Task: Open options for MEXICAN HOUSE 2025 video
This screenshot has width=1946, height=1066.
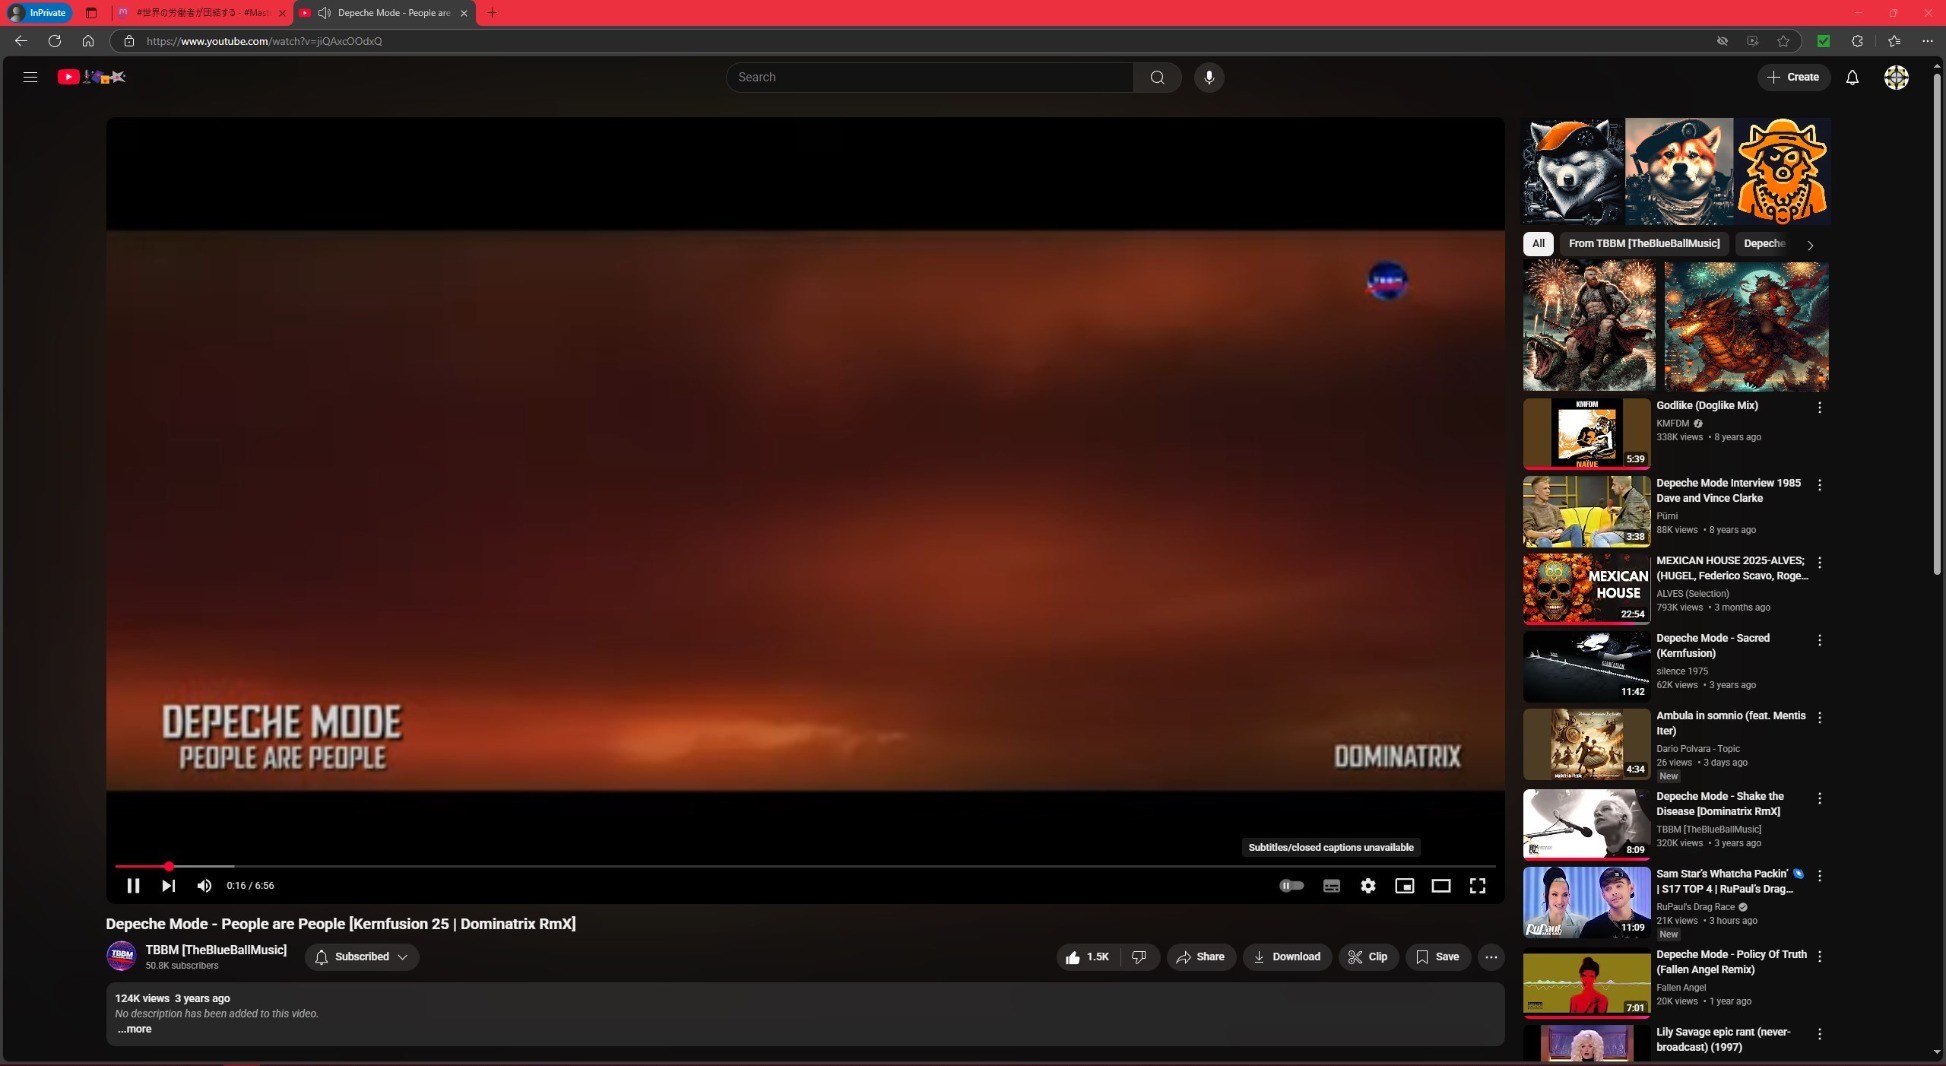Action: point(1819,563)
